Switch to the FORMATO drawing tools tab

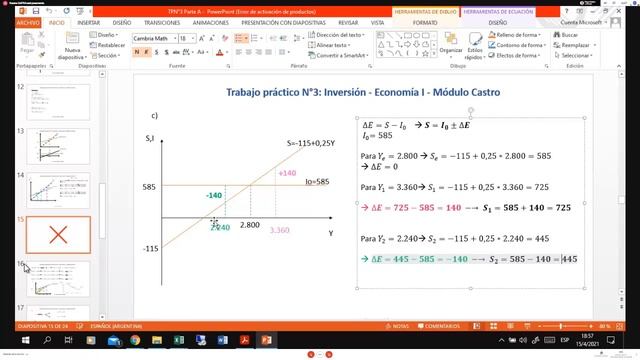(425, 23)
